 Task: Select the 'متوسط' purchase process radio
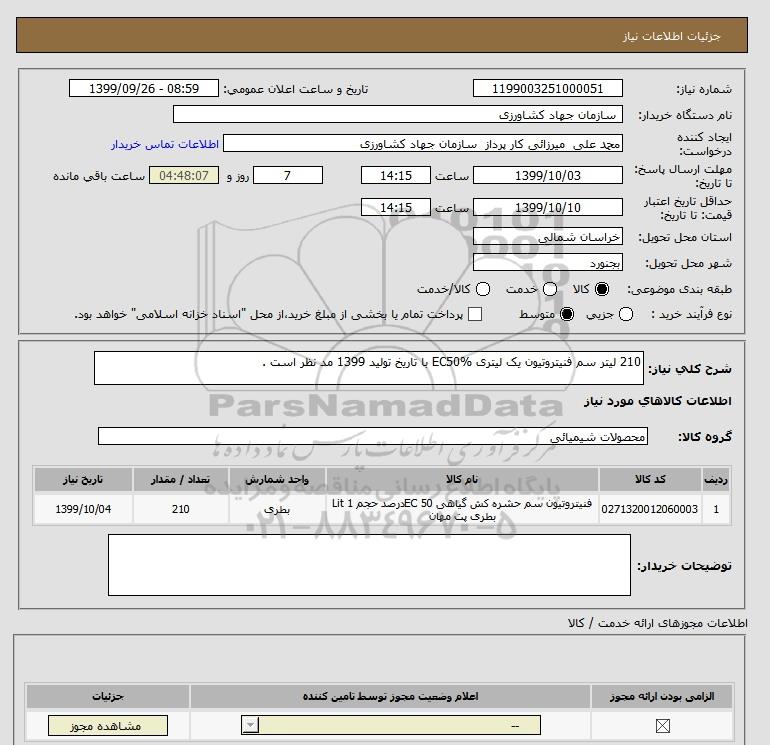click(567, 314)
